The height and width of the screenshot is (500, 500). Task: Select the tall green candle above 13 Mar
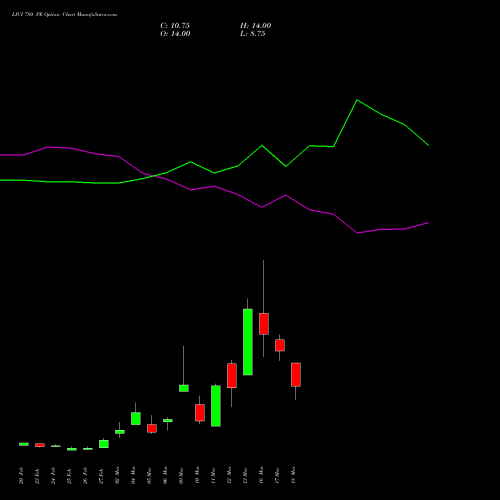pos(248,342)
